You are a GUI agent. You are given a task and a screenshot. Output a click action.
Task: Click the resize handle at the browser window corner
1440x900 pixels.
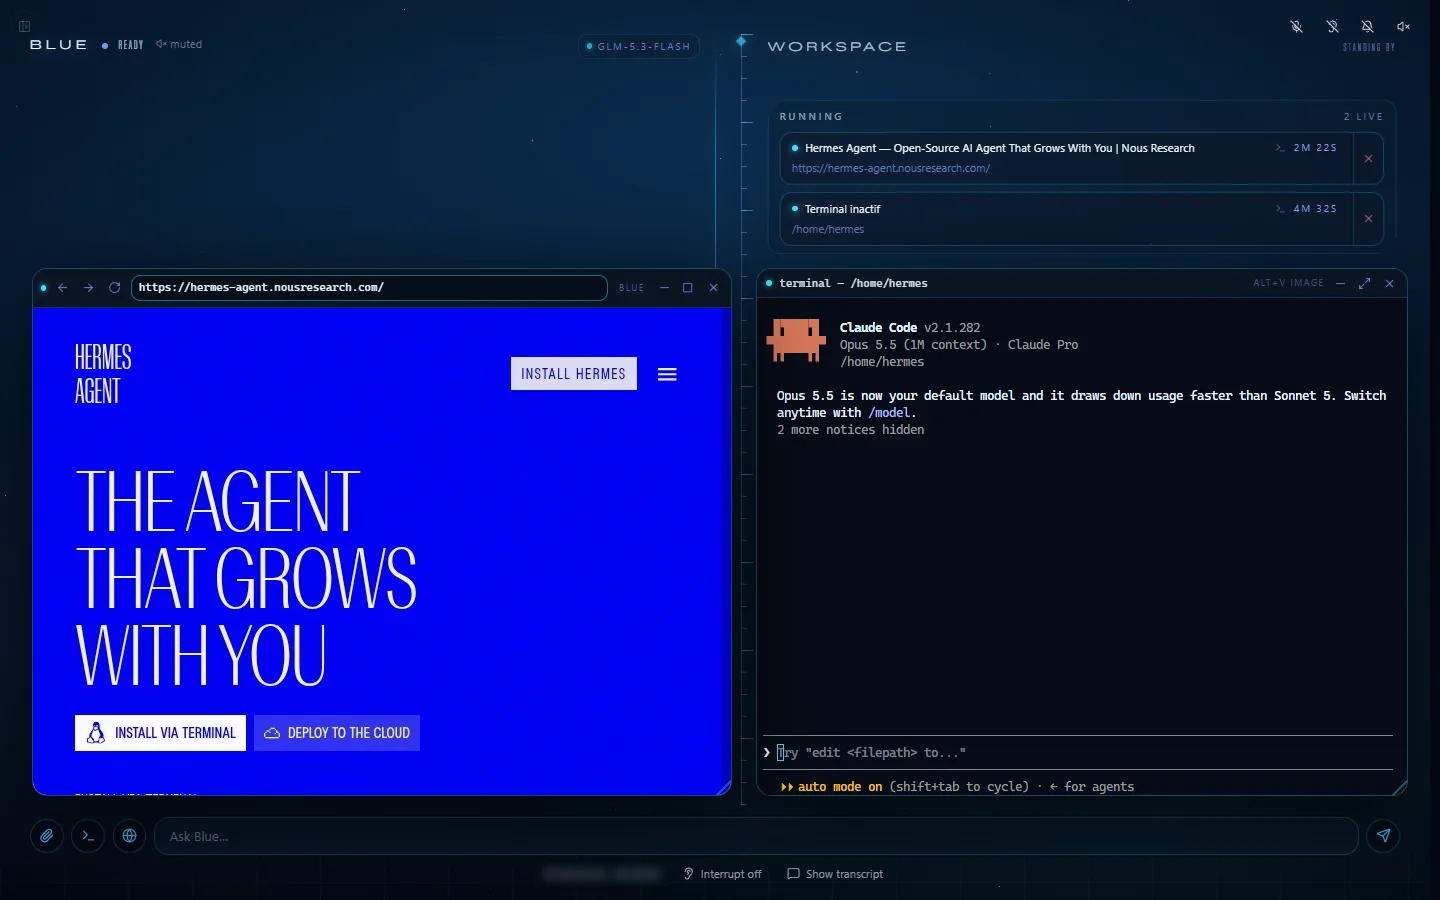pyautogui.click(x=724, y=788)
